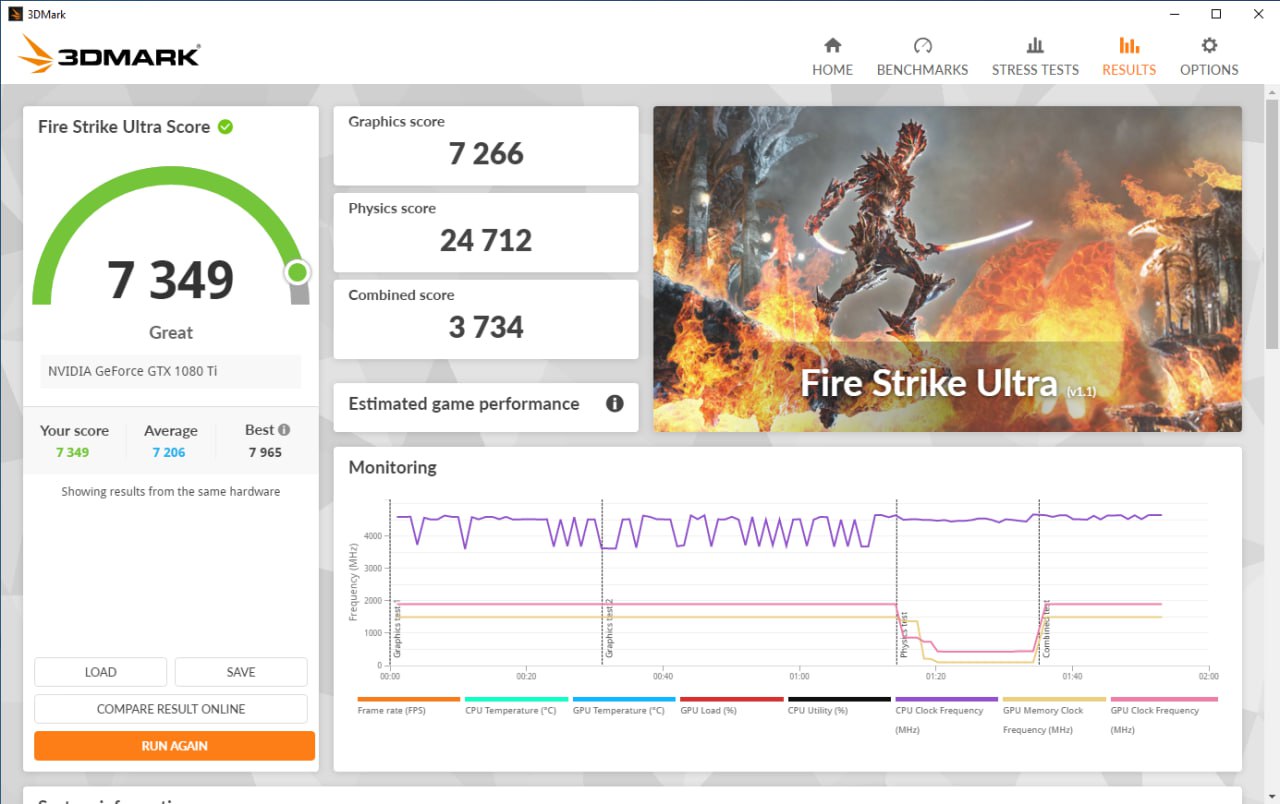Click the Combined score value 3 734

point(486,328)
